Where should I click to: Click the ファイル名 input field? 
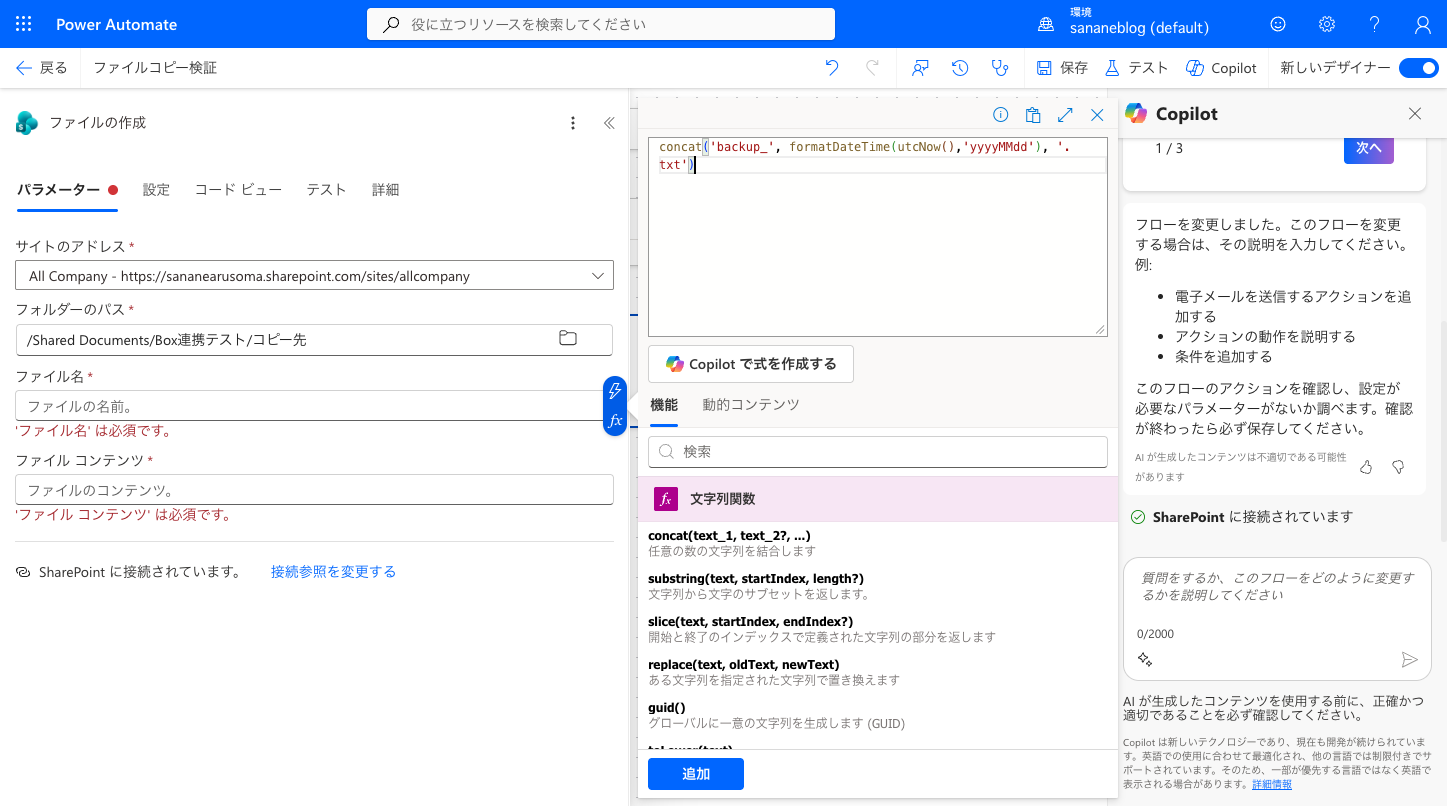click(309, 406)
